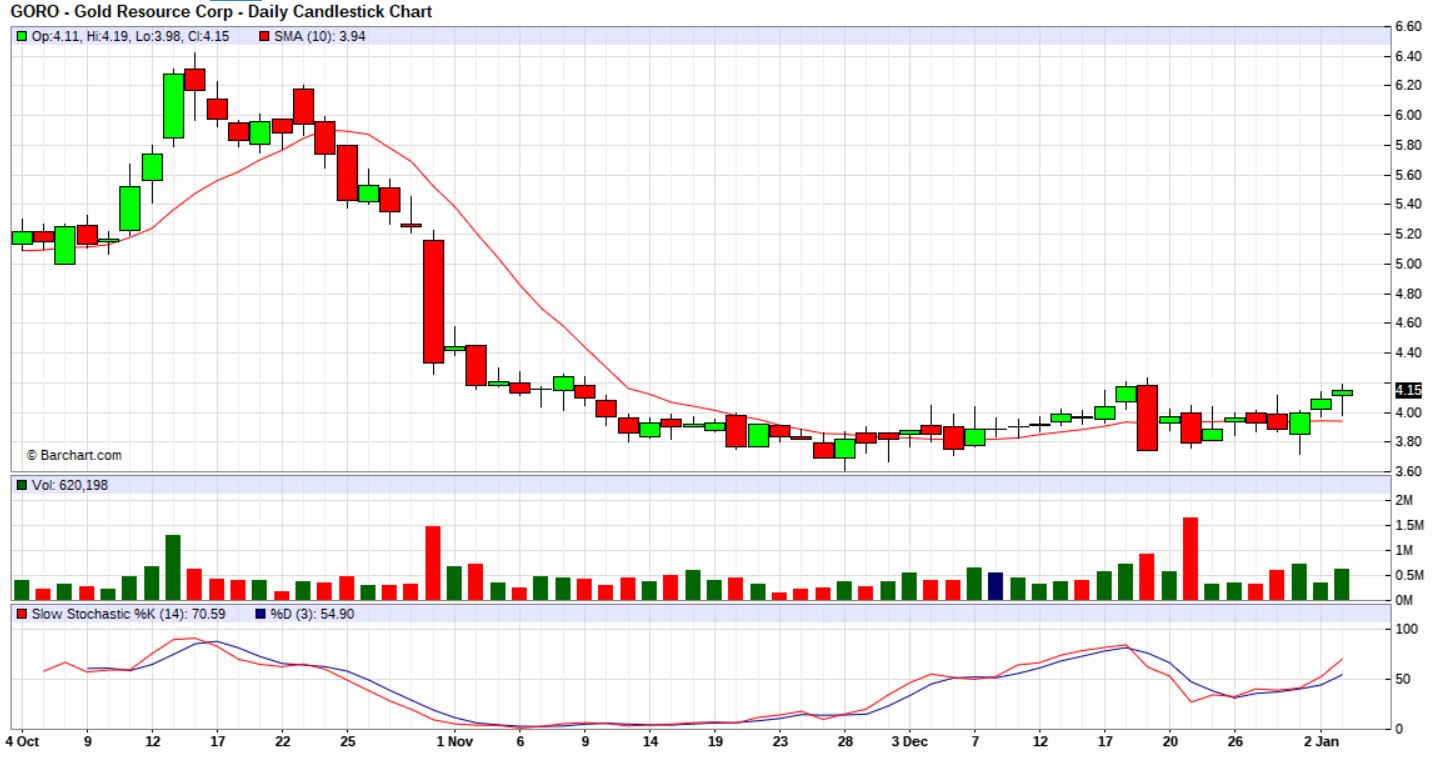Click the '2M' volume axis label
Screen dimensions: 1443x760
click(1406, 500)
